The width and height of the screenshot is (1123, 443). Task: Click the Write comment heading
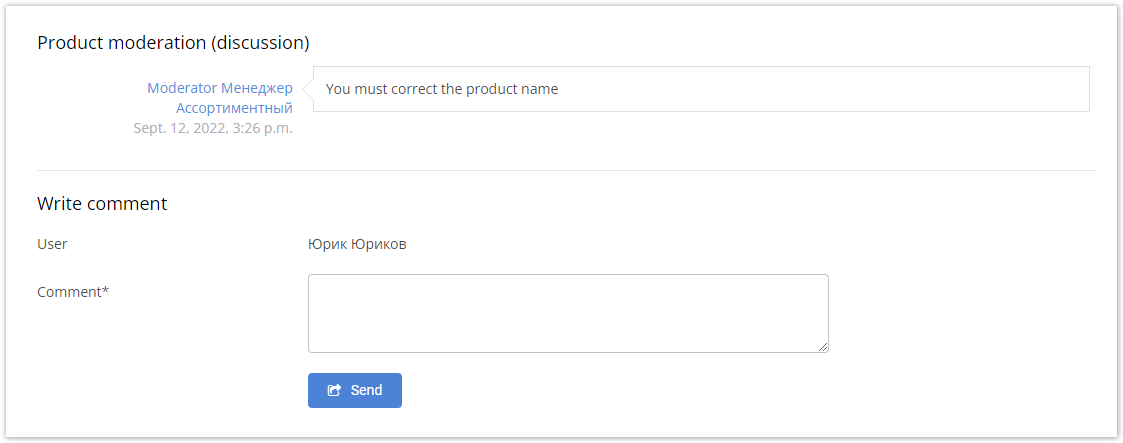(102, 204)
